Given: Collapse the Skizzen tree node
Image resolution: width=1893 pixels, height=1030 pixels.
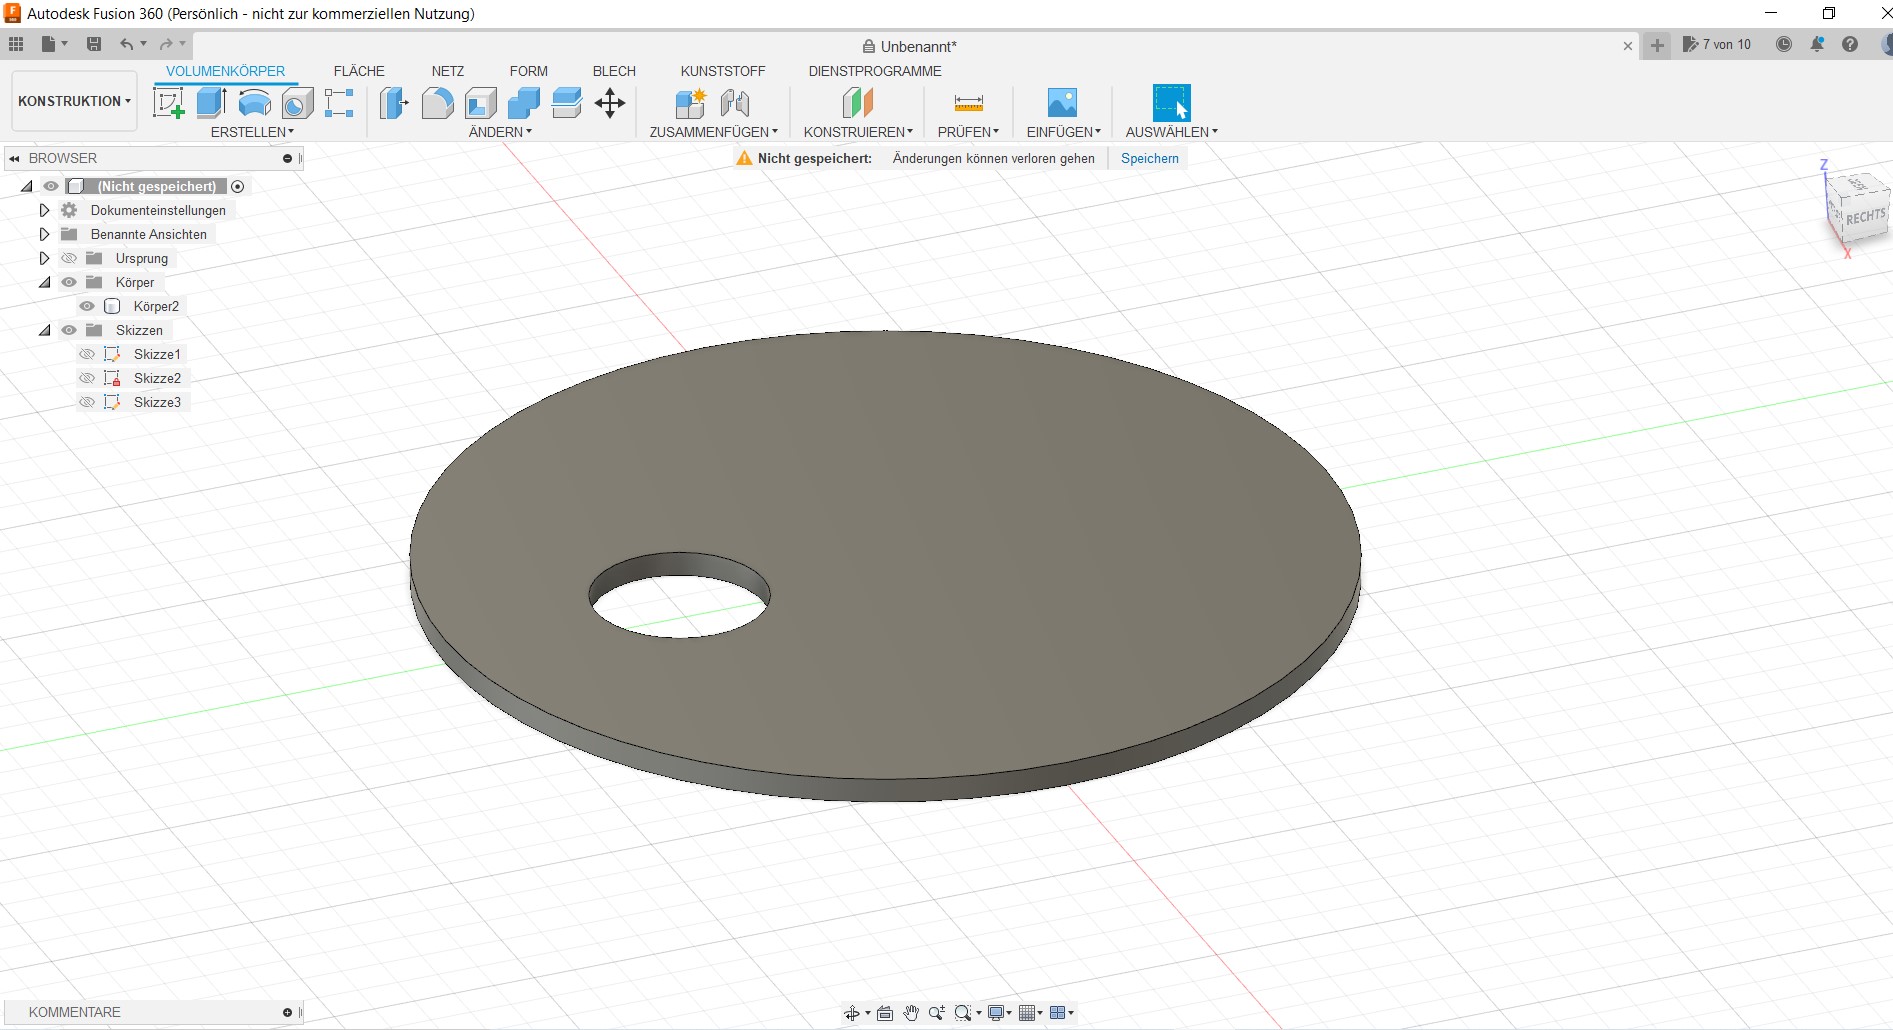Looking at the screenshot, I should 44,330.
